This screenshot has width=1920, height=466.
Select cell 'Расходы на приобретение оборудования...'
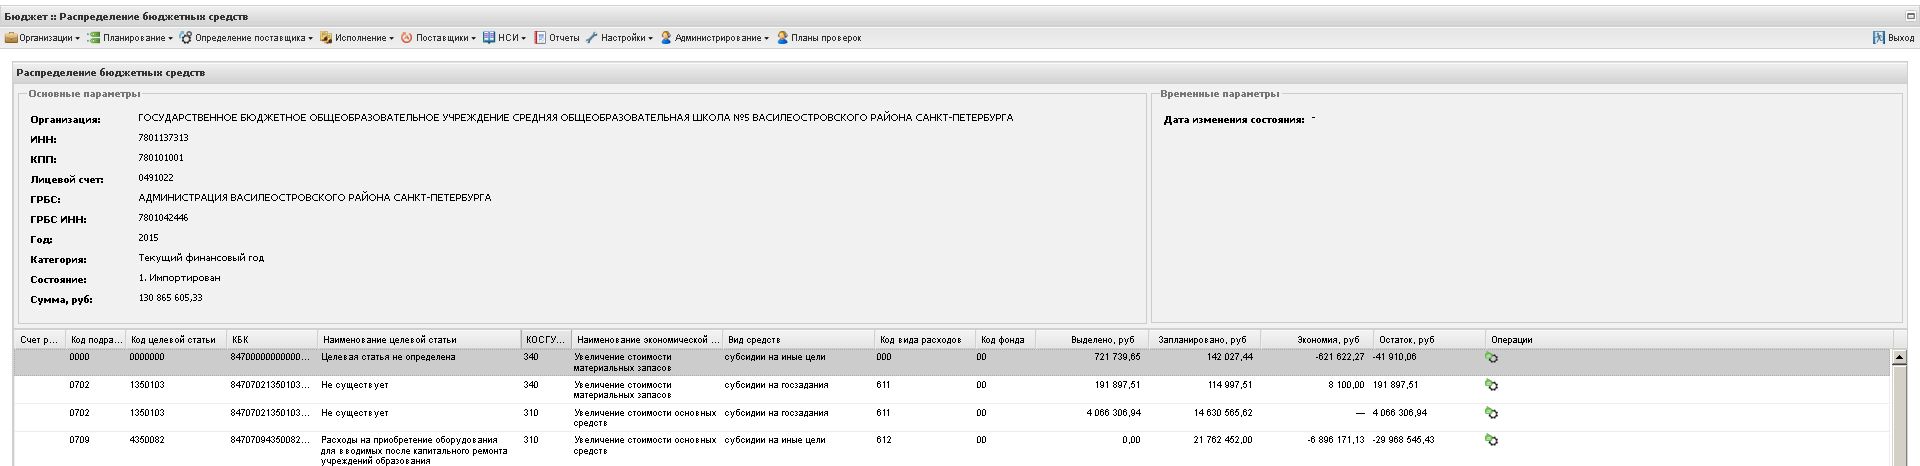(414, 450)
